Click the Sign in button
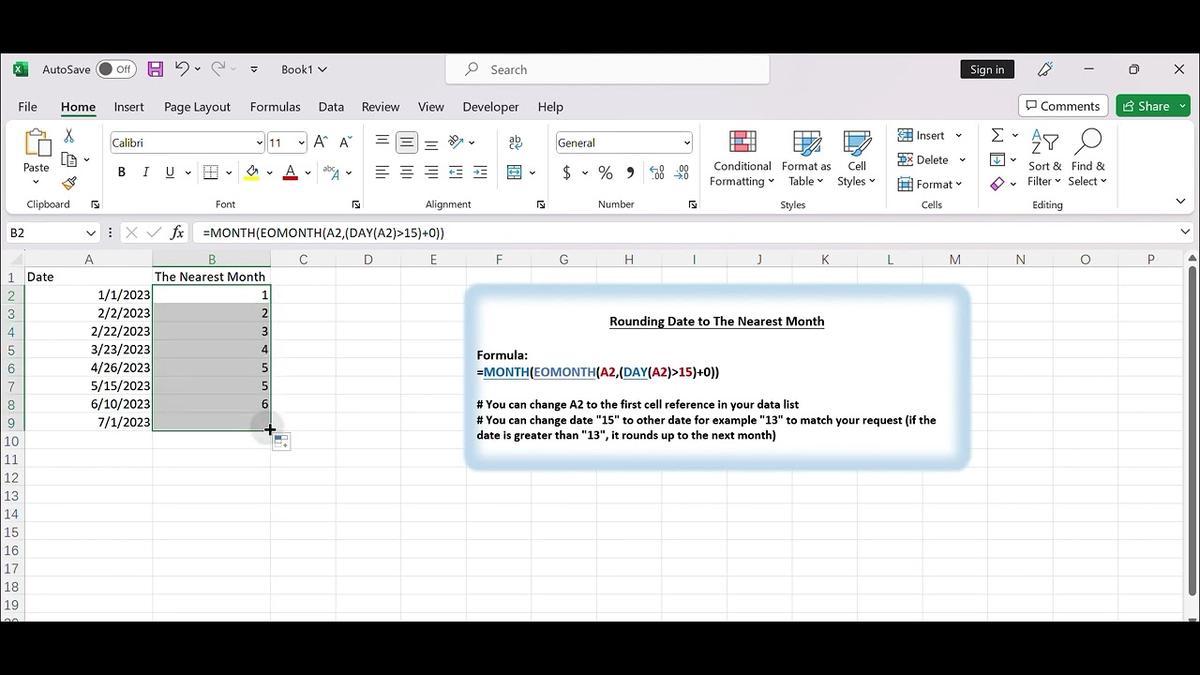 click(987, 69)
